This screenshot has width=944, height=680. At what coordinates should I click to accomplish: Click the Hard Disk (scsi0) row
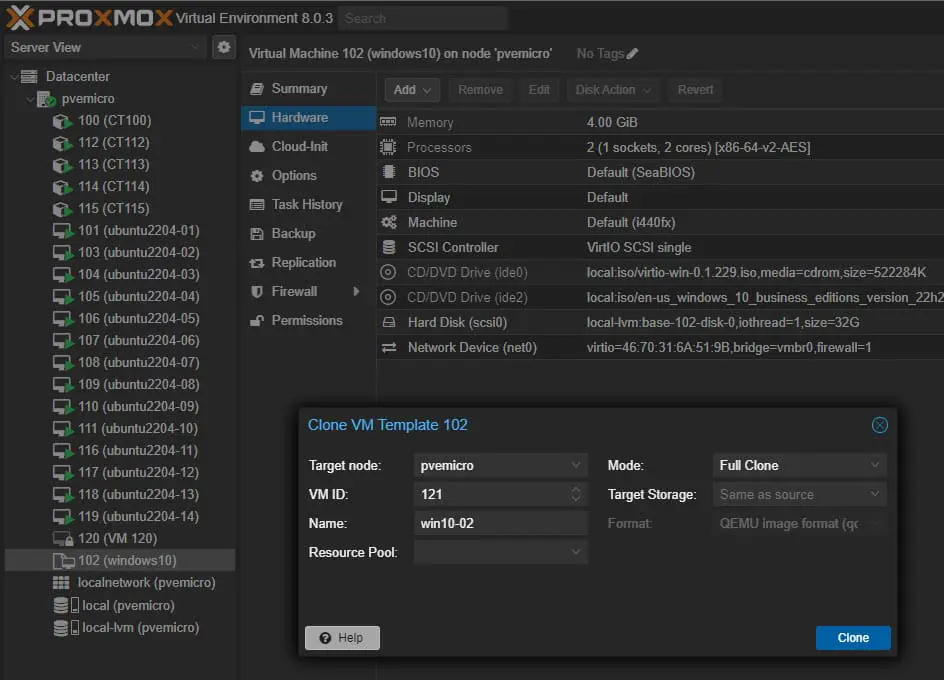660,322
